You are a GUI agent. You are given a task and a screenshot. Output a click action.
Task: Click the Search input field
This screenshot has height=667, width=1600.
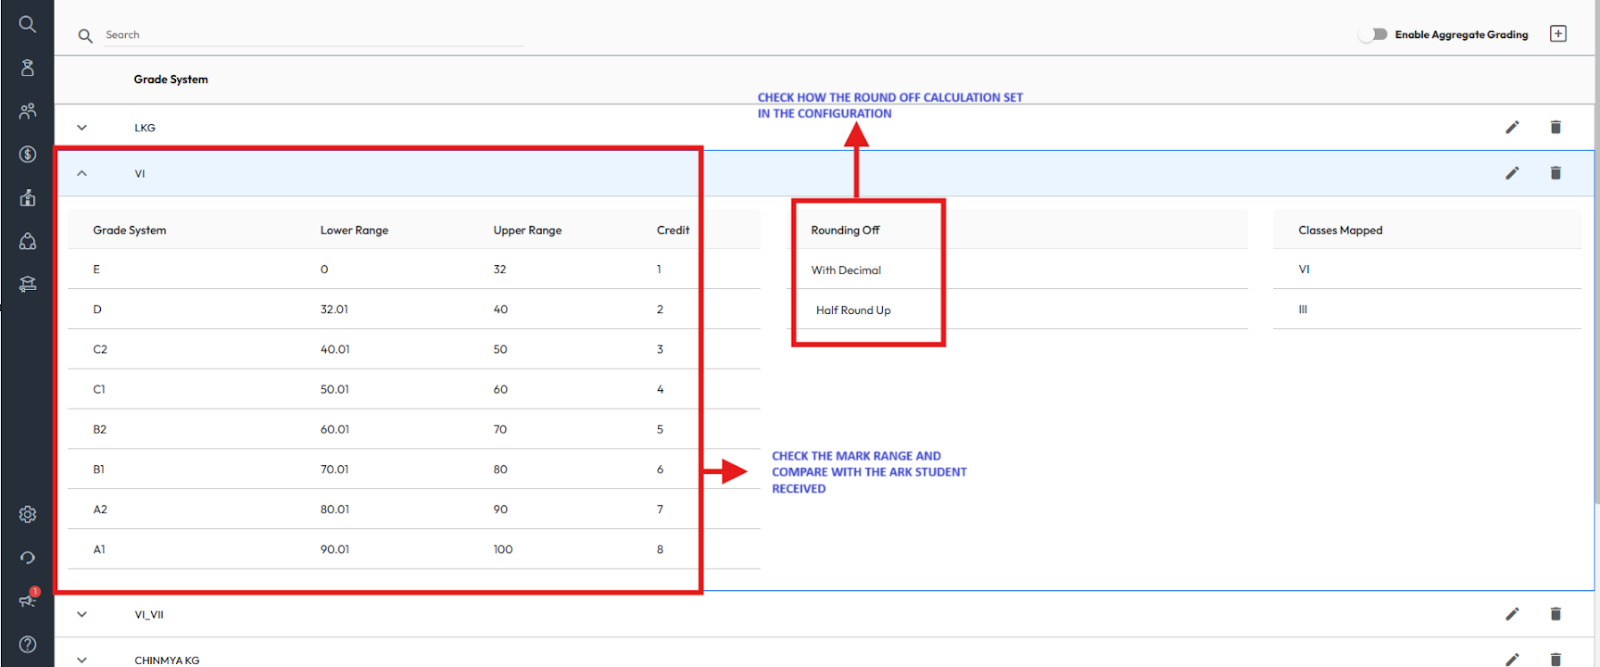312,35
